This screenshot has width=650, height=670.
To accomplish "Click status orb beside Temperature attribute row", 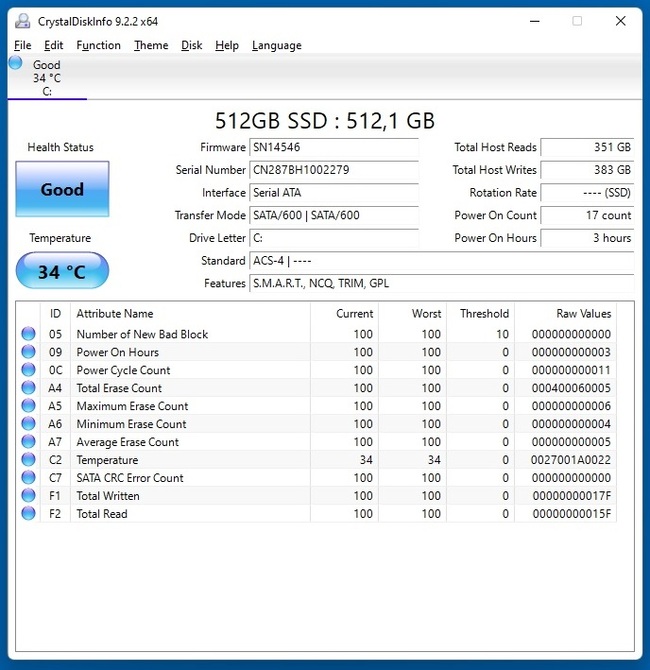I will (x=29, y=460).
